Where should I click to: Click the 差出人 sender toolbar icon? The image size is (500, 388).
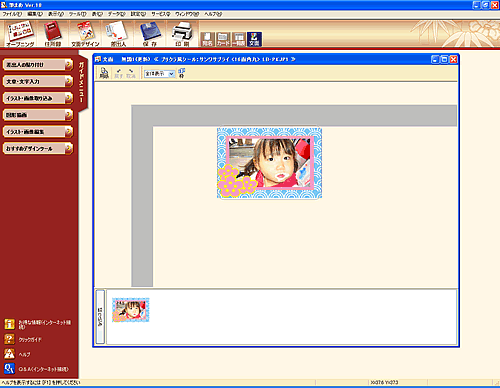pos(118,33)
